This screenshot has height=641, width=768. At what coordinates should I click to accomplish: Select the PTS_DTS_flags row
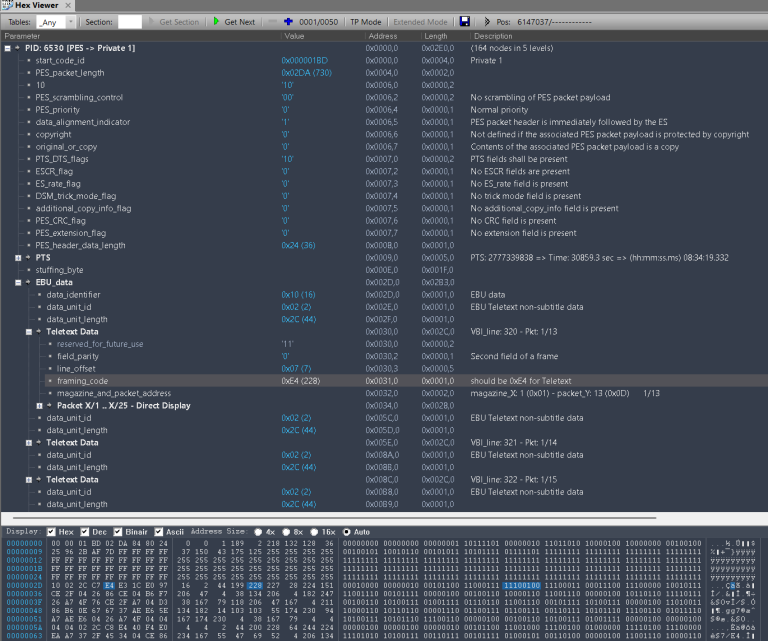384,159
